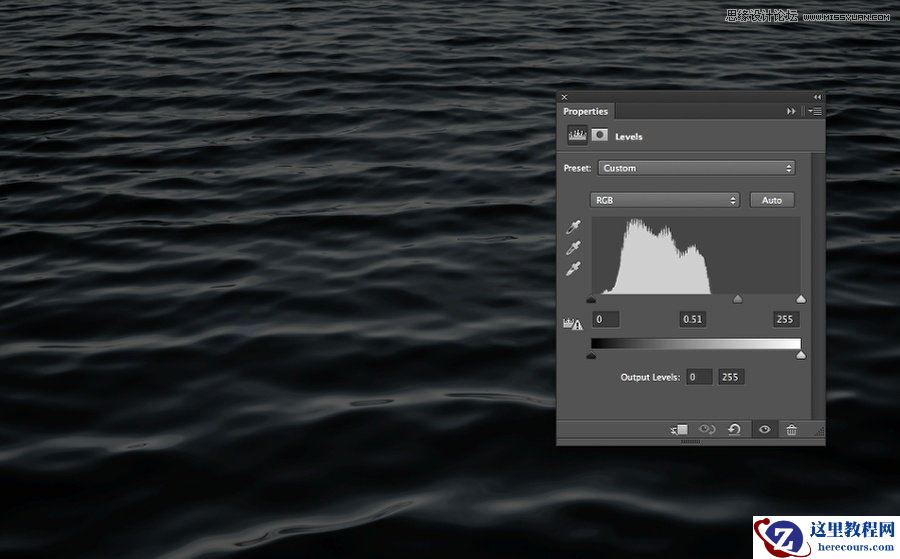Click the midtone gamma slider handle
The height and width of the screenshot is (559, 900).
coord(738,299)
